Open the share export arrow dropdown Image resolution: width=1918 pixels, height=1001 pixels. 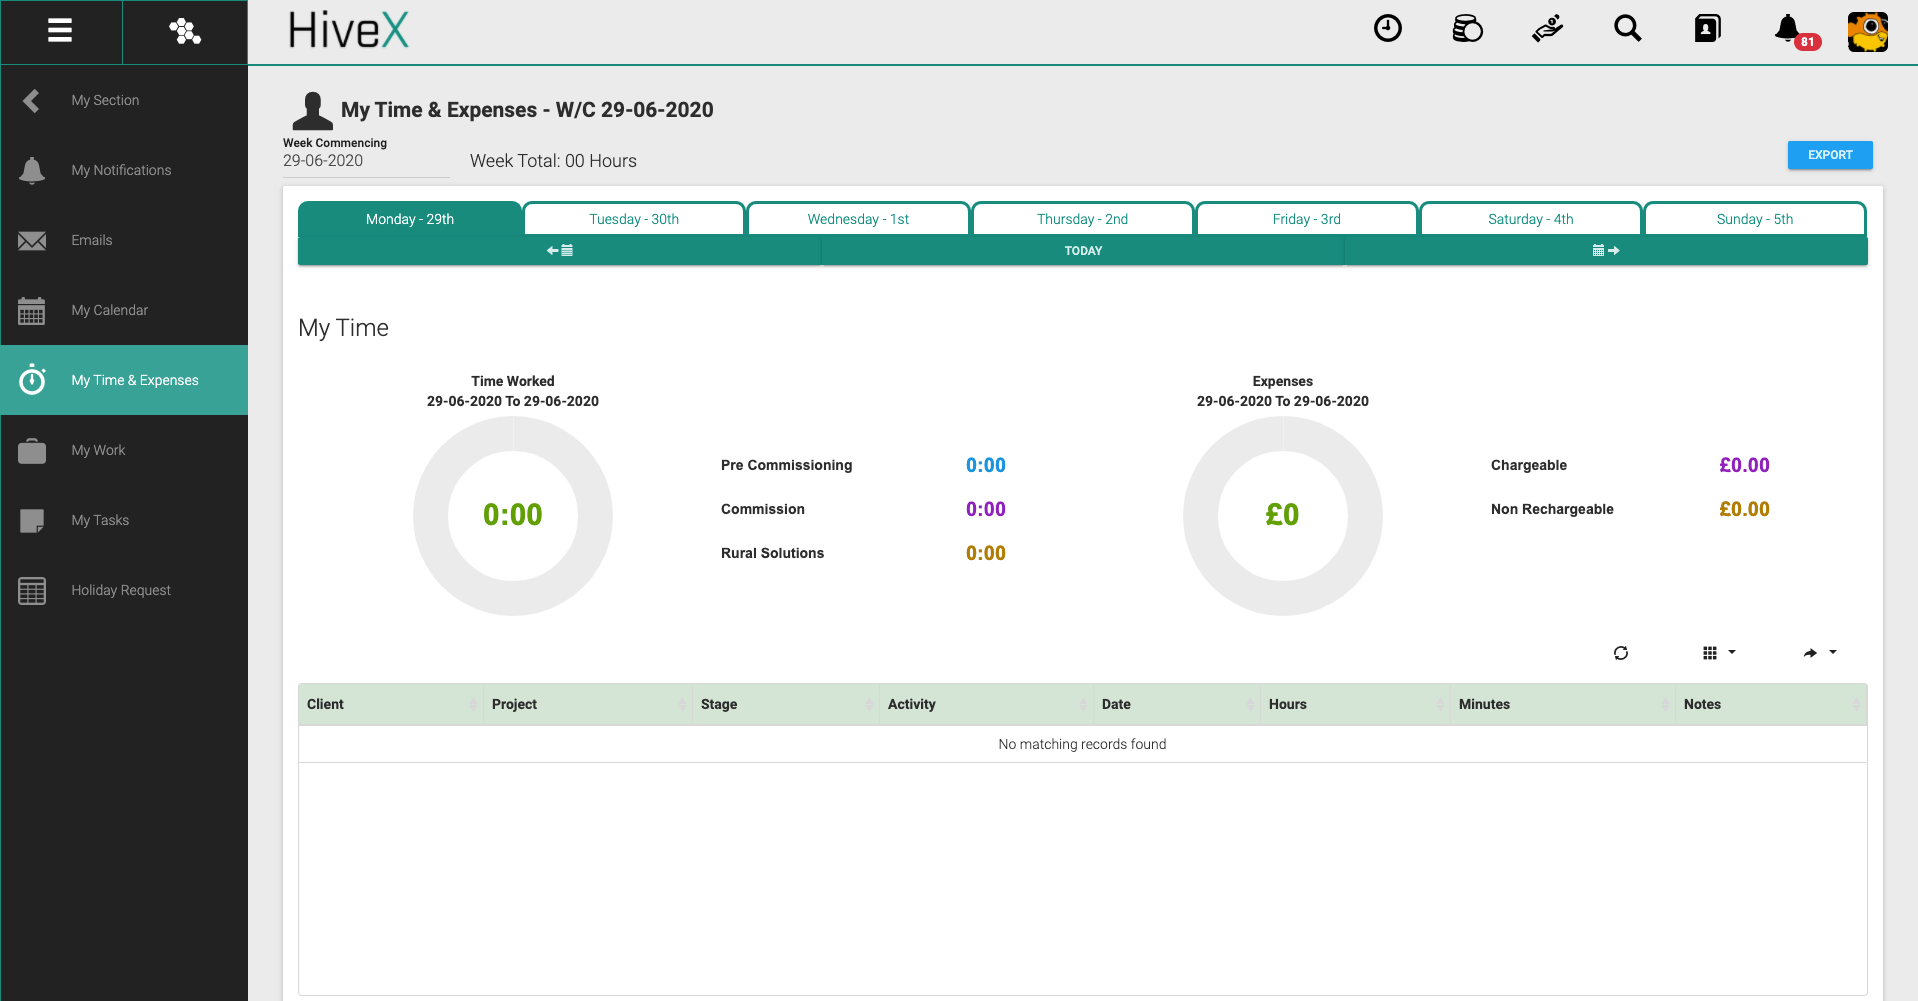pos(1819,653)
